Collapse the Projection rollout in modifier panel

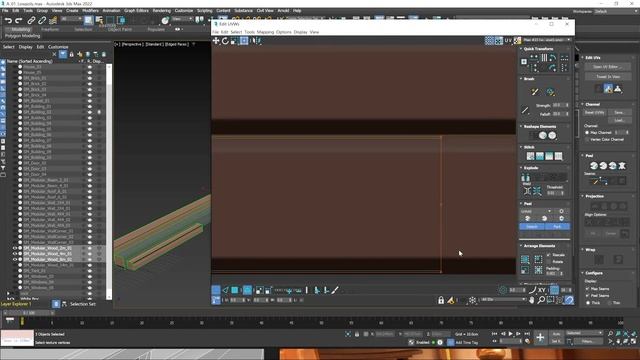click(x=582, y=196)
